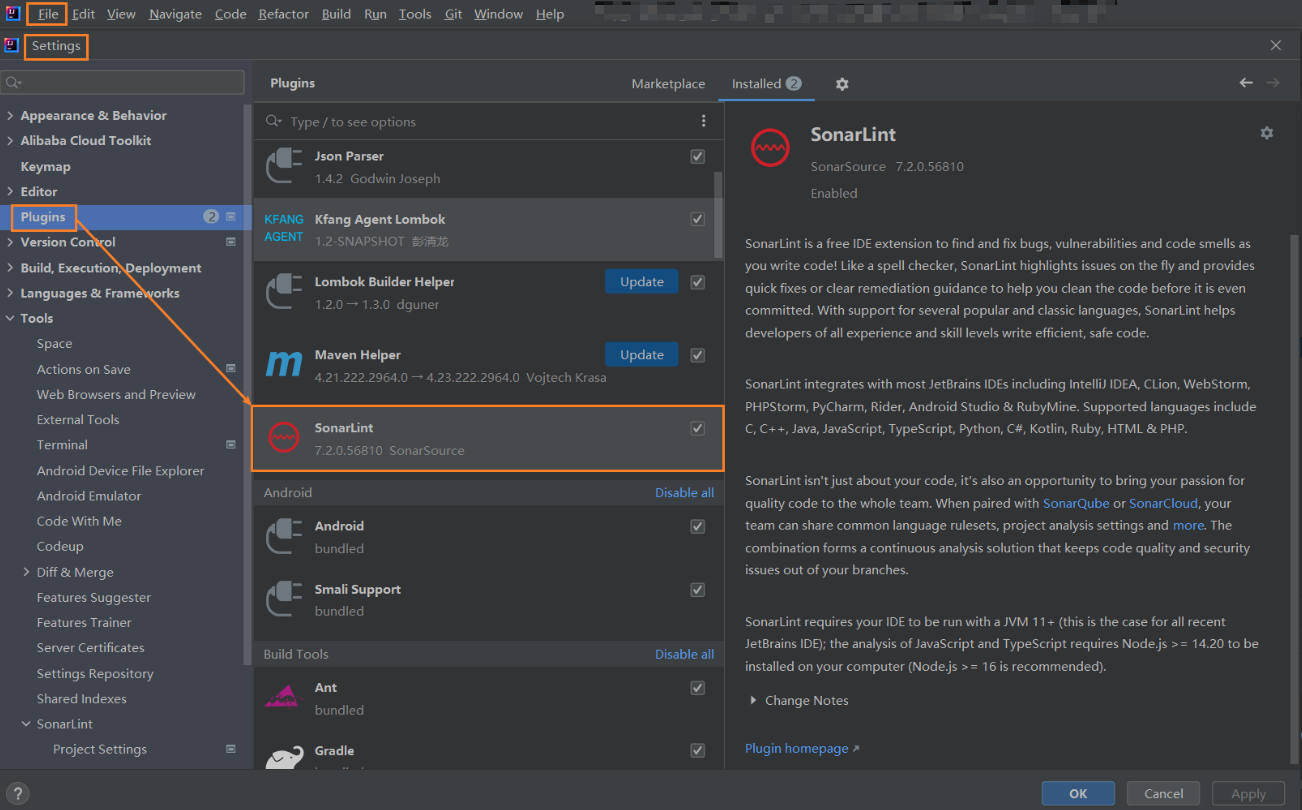The image size is (1302, 810).
Task: Open the Navigate menu
Action: point(175,14)
